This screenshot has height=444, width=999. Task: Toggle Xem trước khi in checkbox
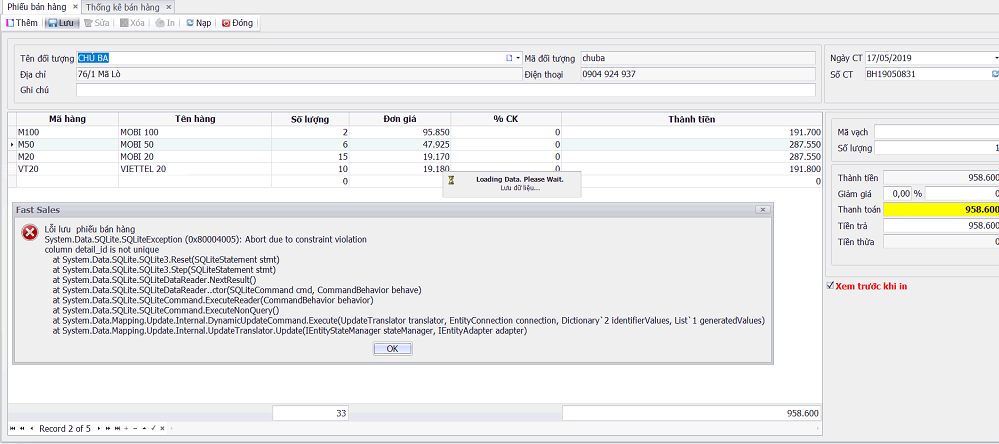pos(830,286)
